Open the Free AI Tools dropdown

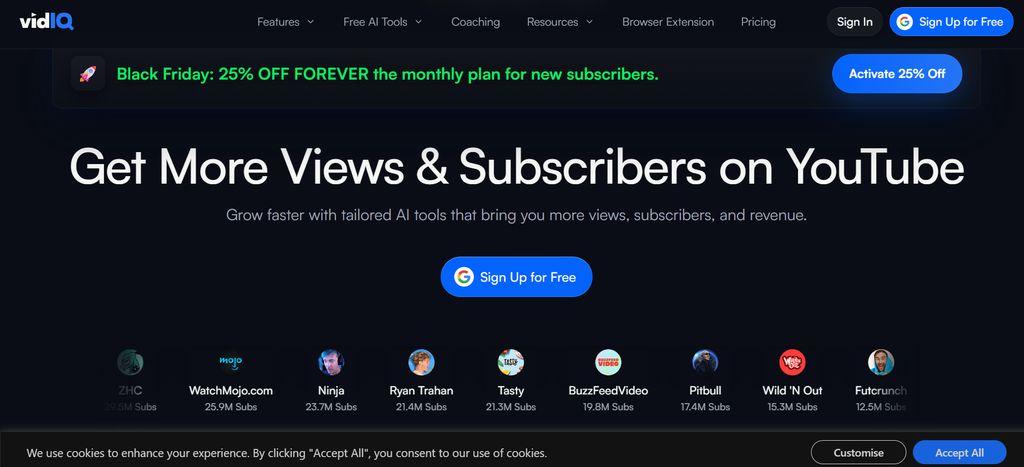383,22
